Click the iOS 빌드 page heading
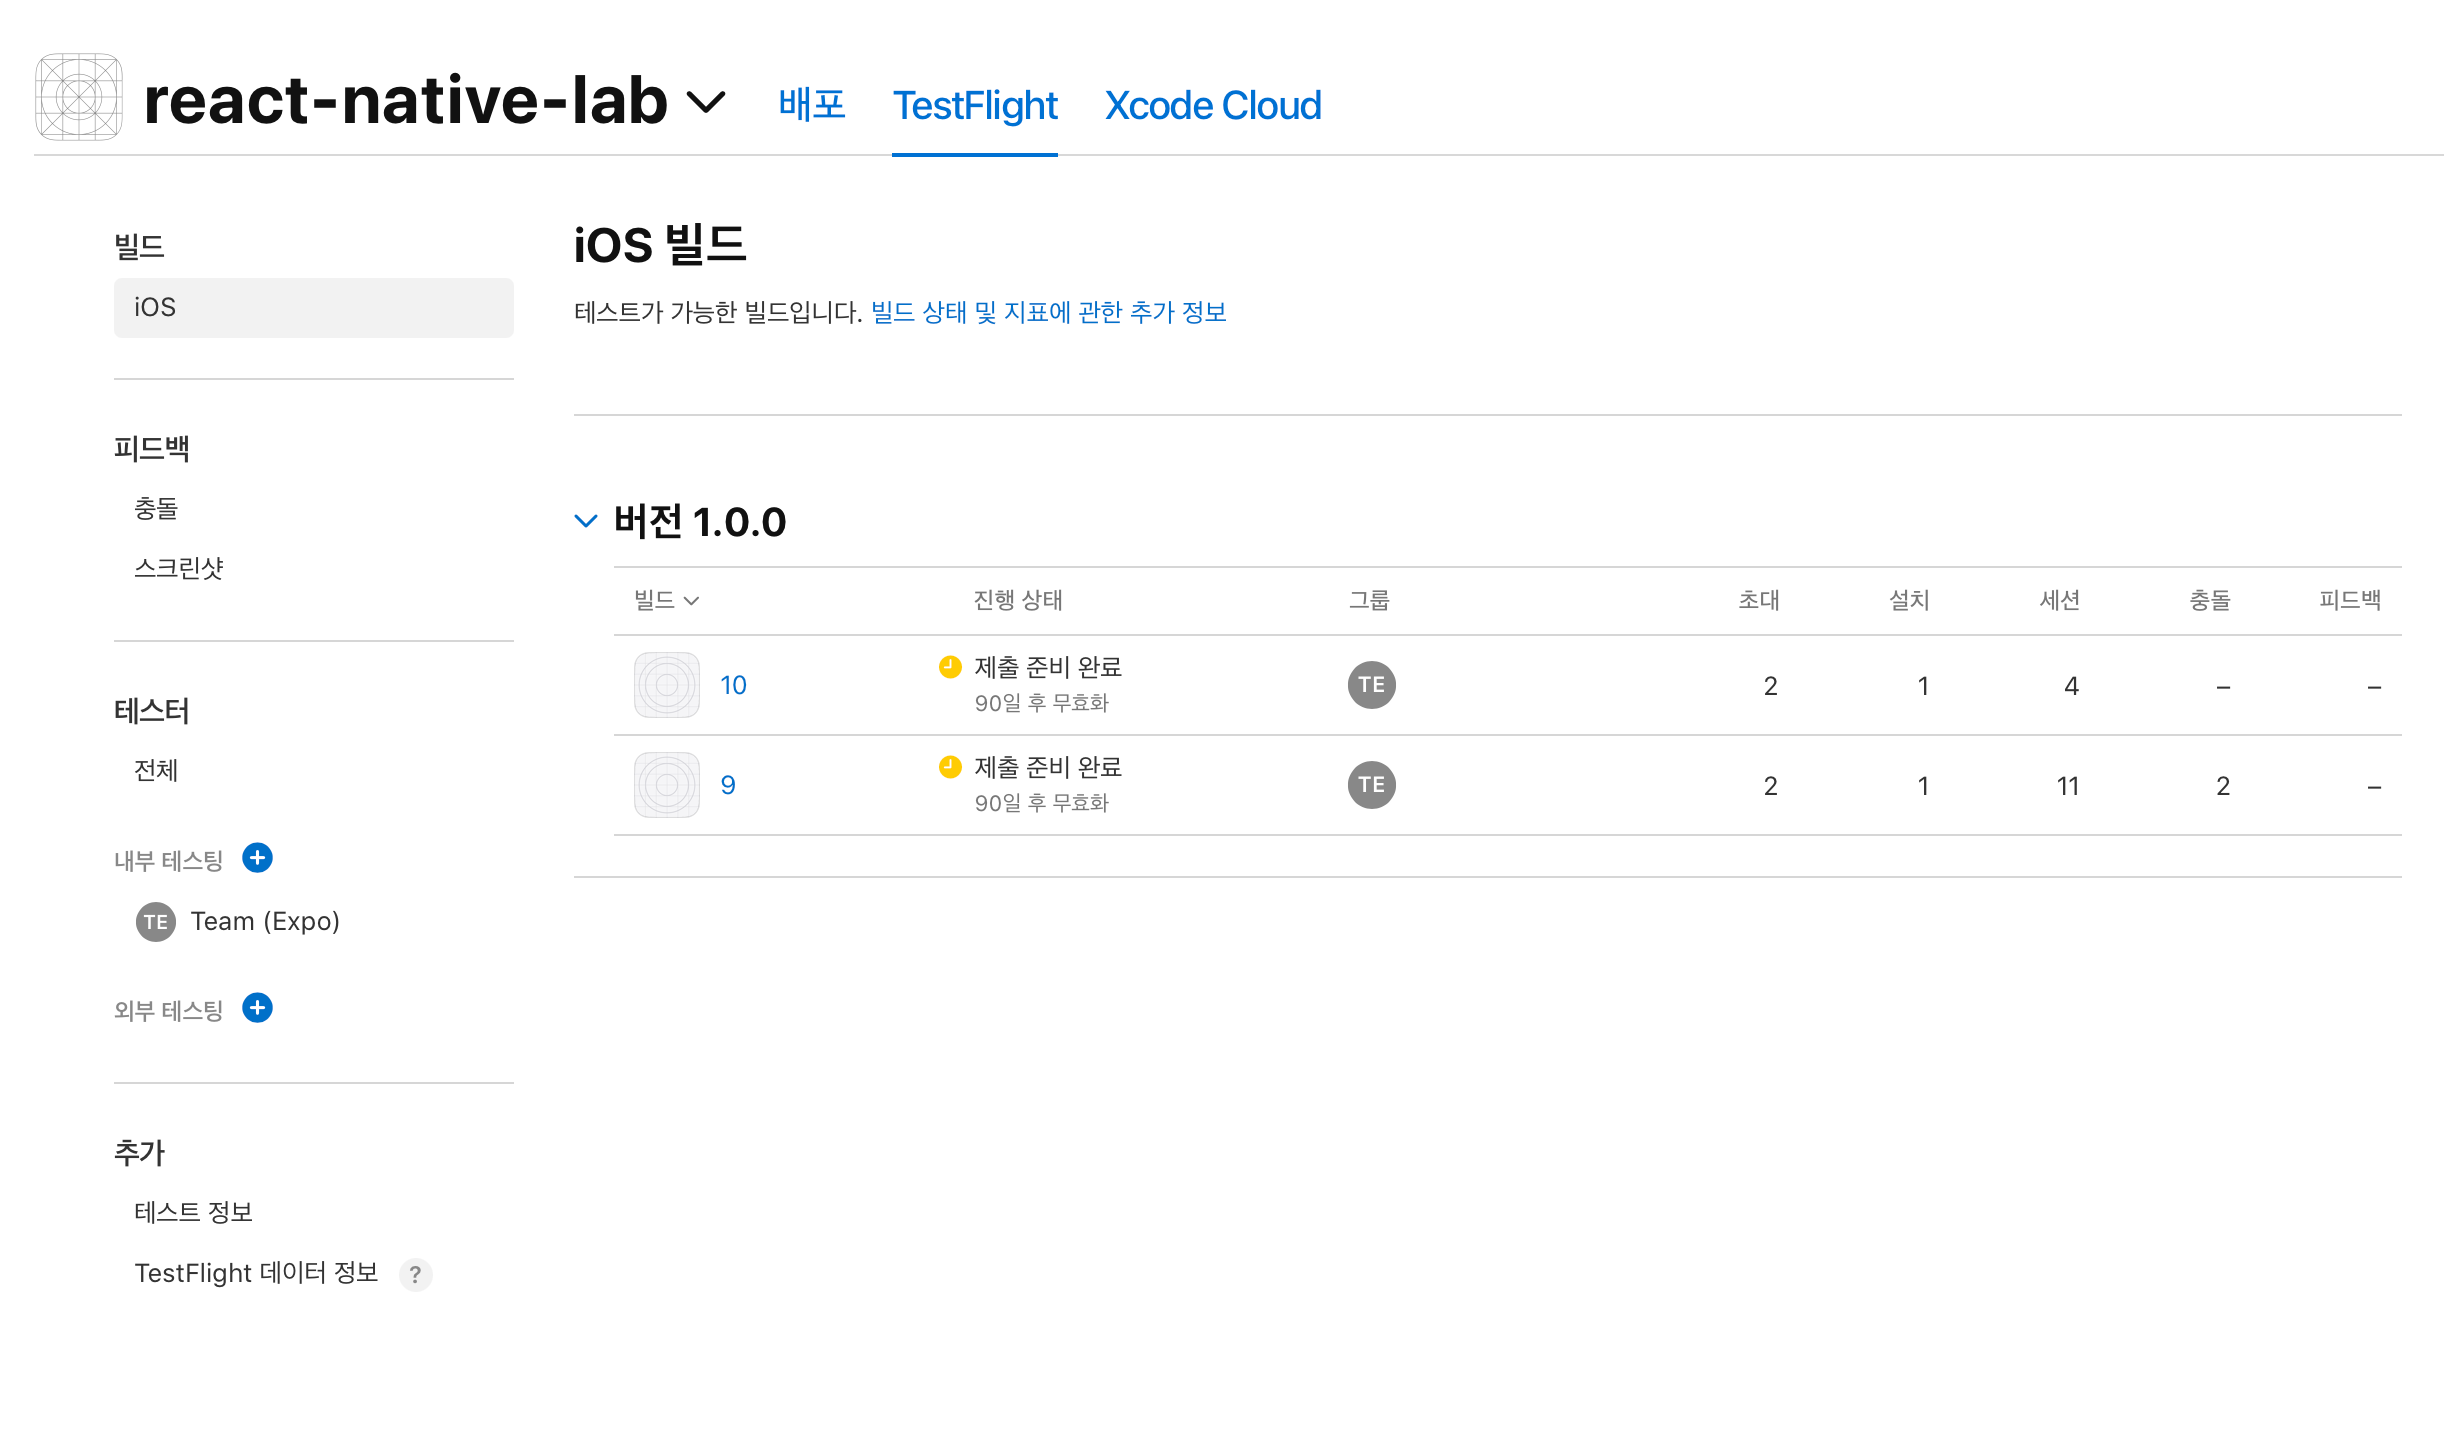 660,245
